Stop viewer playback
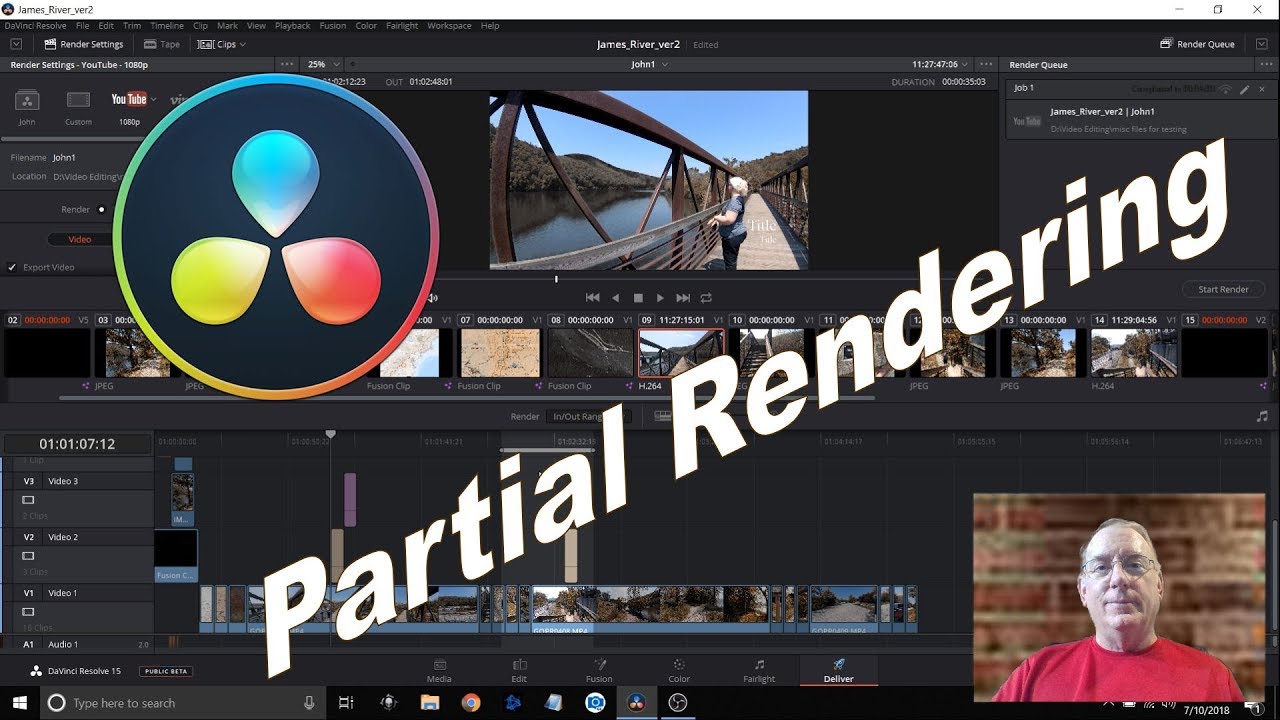Screen dimensions: 1280x720 click(x=638, y=298)
